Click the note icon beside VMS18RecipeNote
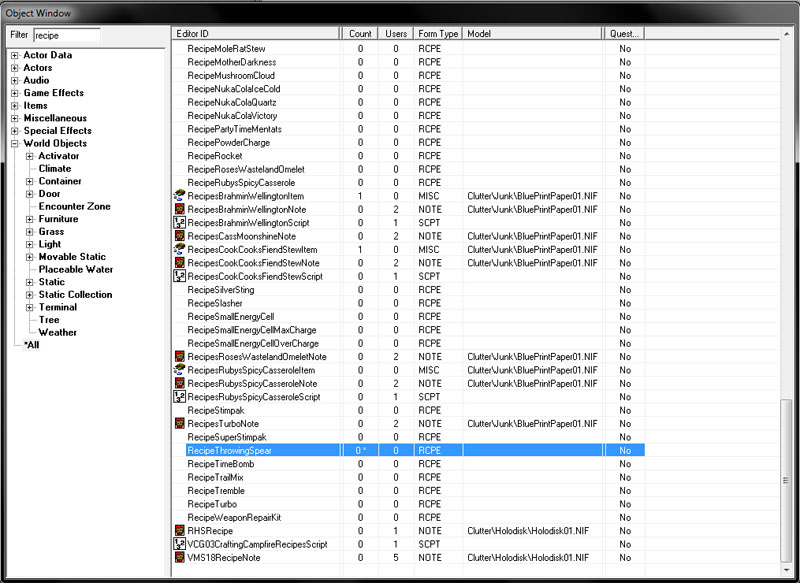The image size is (800, 583). click(179, 557)
